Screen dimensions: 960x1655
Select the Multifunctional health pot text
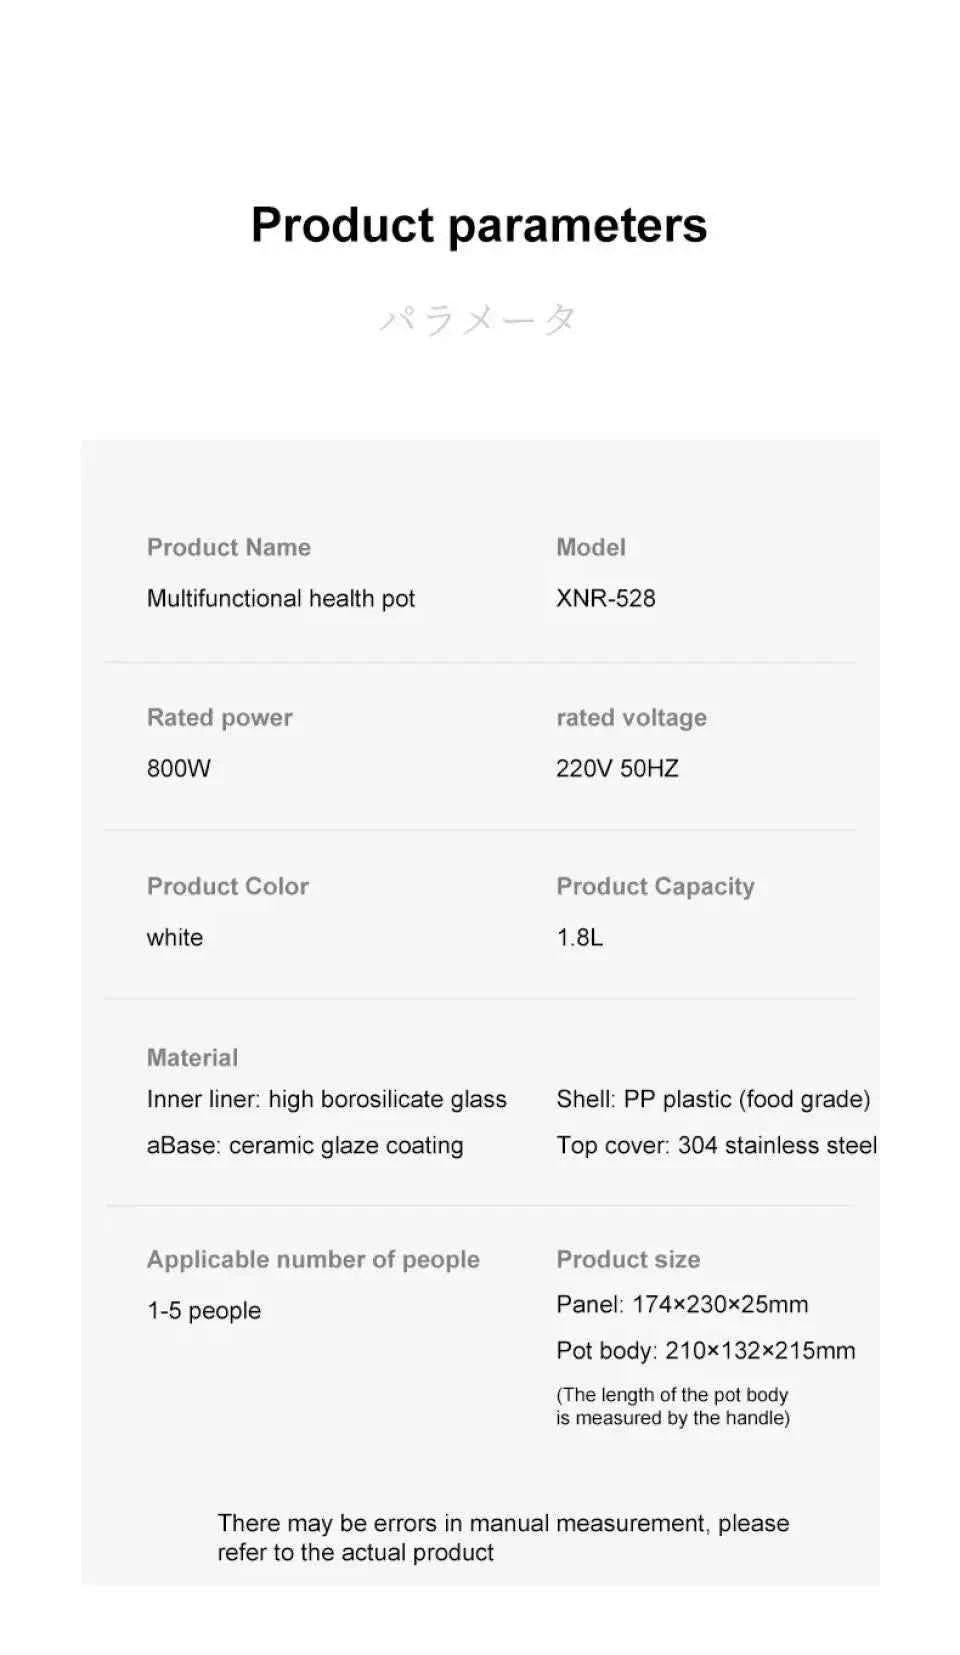(x=281, y=598)
